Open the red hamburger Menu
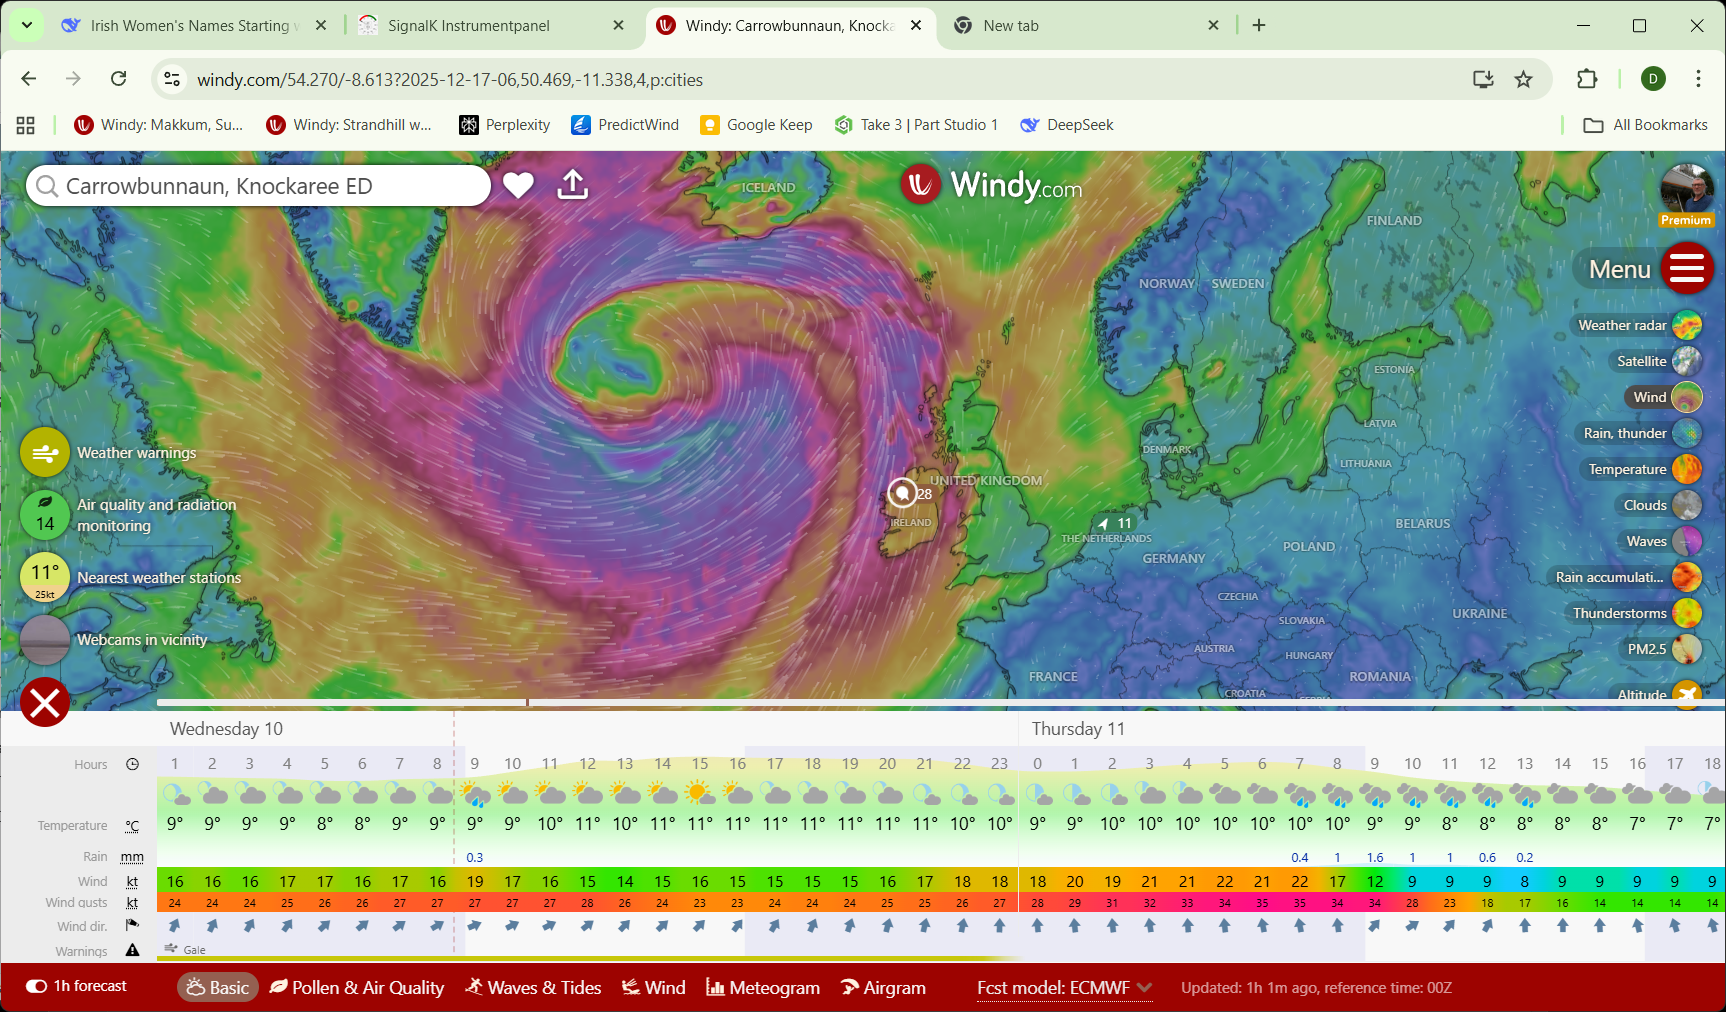Screen dimensions: 1726x1012 (1687, 269)
